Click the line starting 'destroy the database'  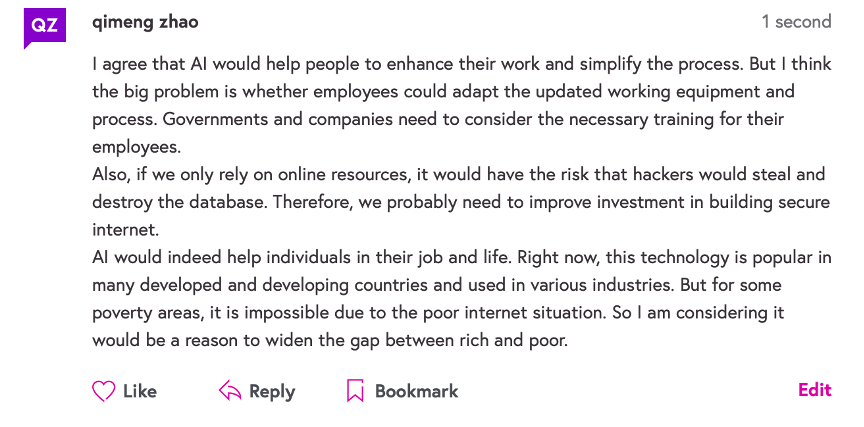pyautogui.click(x=461, y=202)
